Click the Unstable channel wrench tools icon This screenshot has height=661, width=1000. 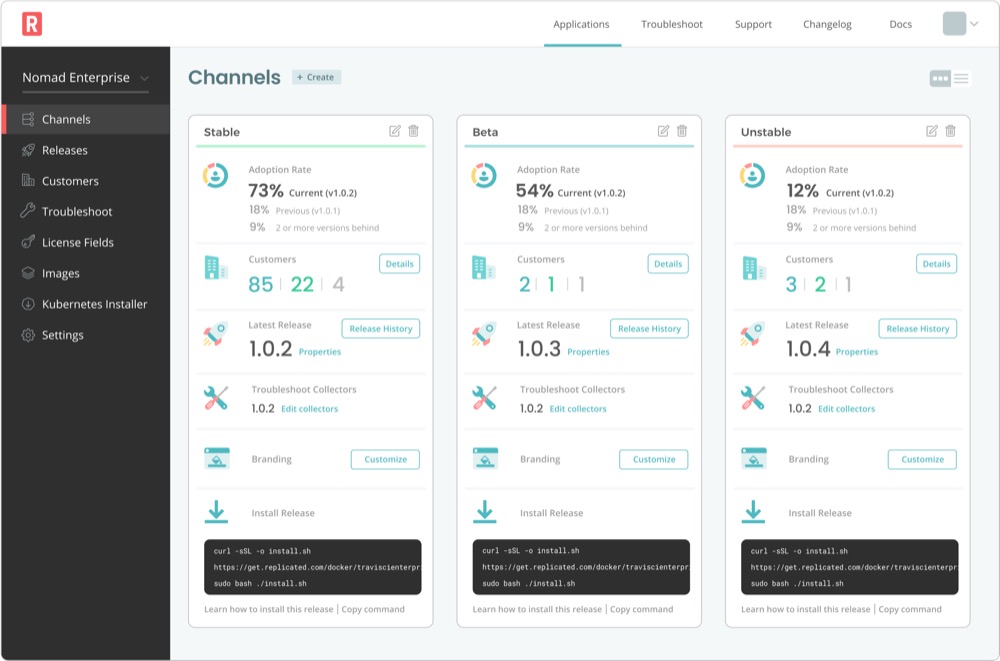point(753,398)
